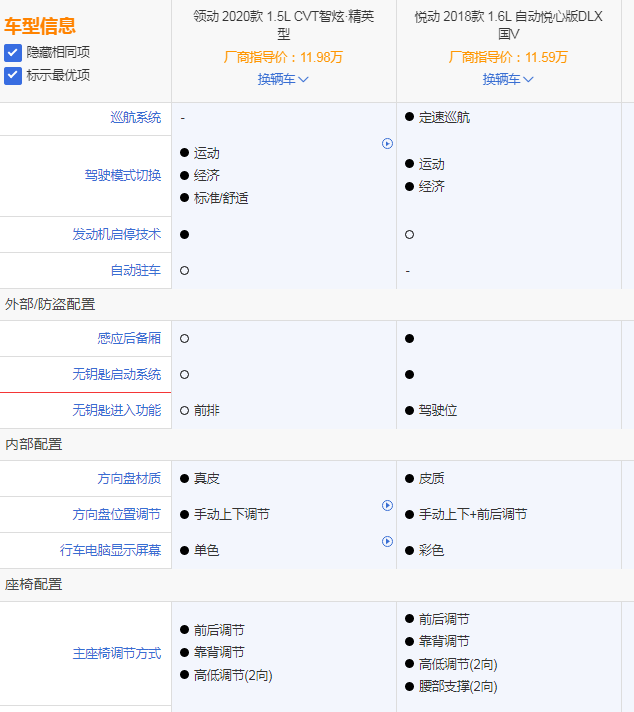Click 自动驻车 parameter link
This screenshot has height=712, width=634.
[x=135, y=271]
